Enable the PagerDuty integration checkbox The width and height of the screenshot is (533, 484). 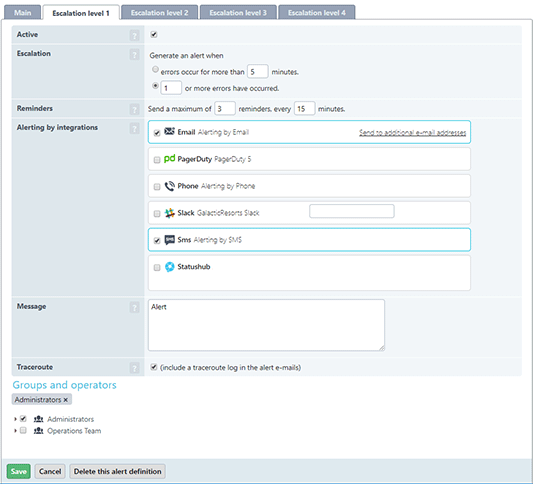click(x=157, y=160)
